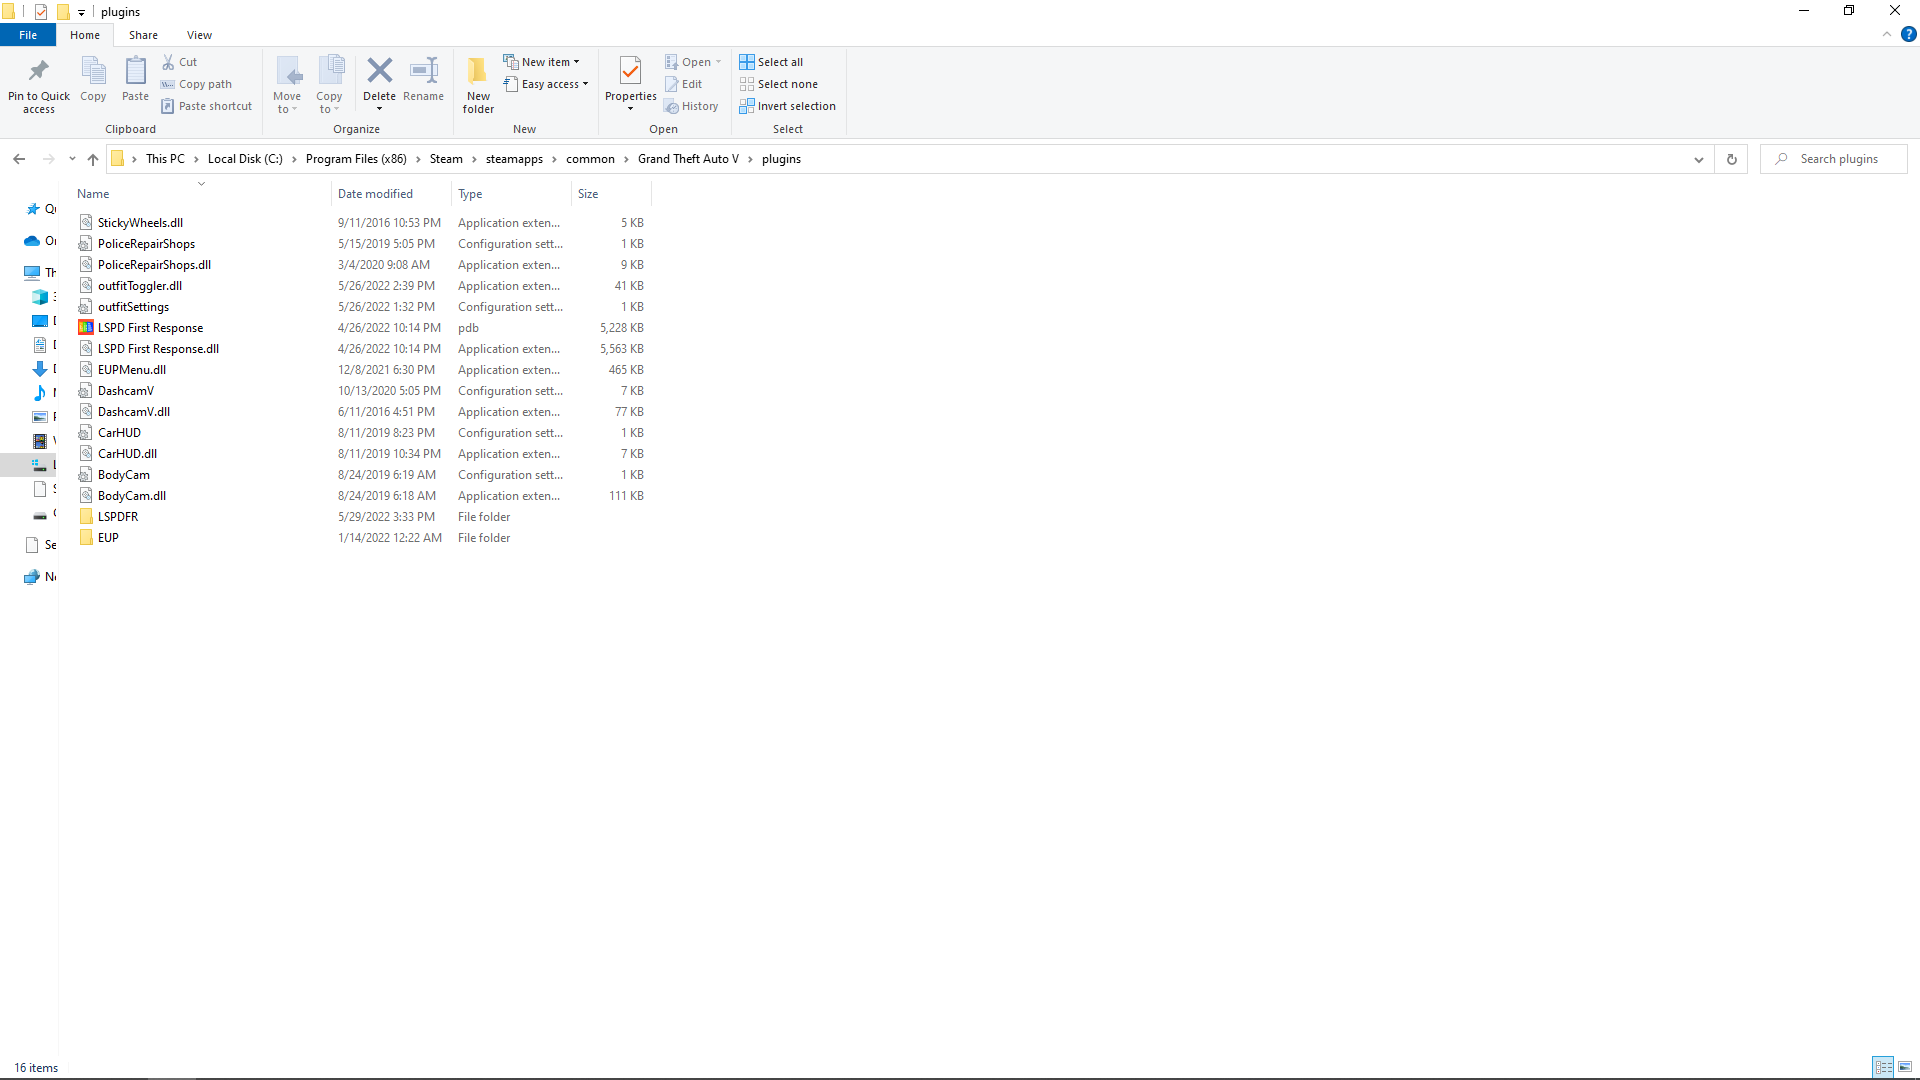Expand address bar history dropdown
This screenshot has height=1080, width=1920.
(1698, 159)
